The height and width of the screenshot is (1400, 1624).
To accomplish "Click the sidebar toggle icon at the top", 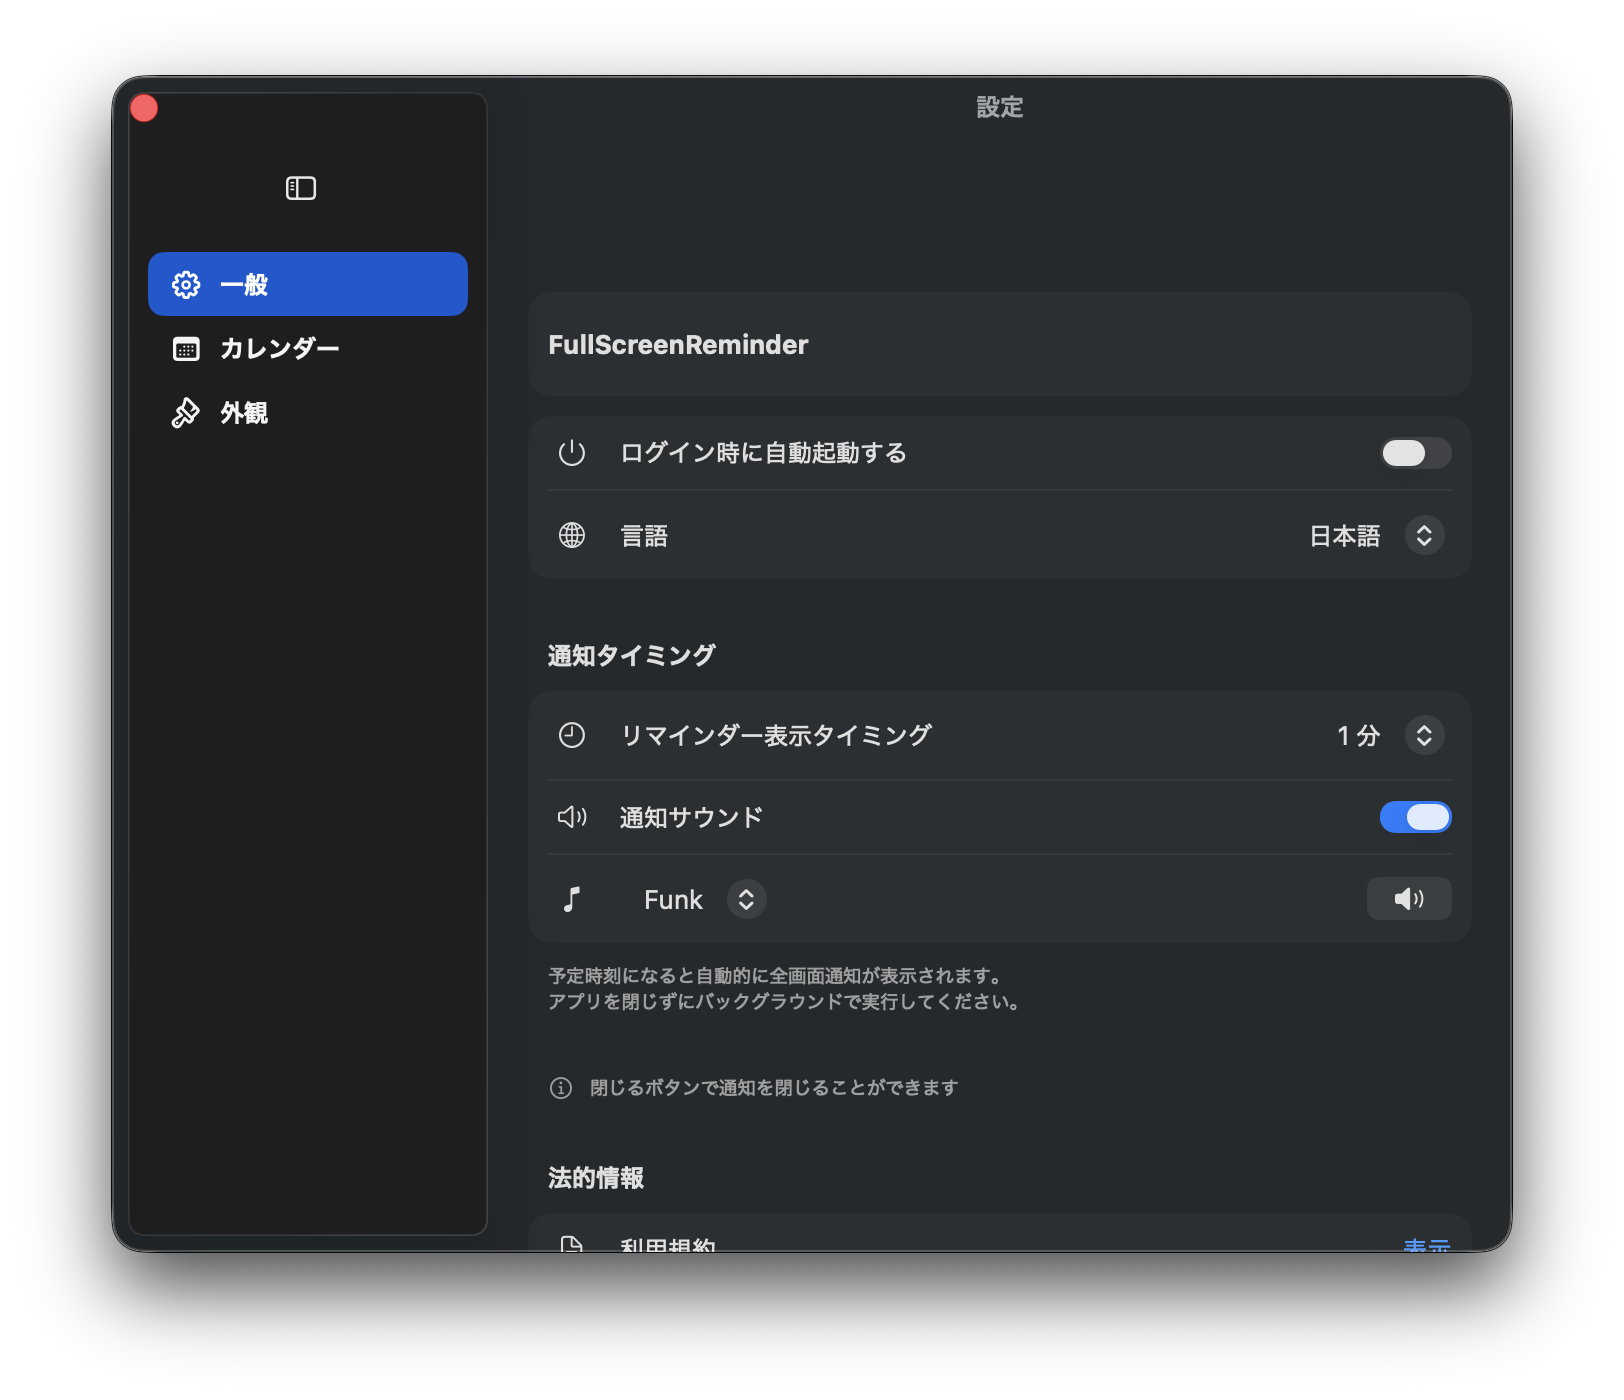I will pos(301,187).
